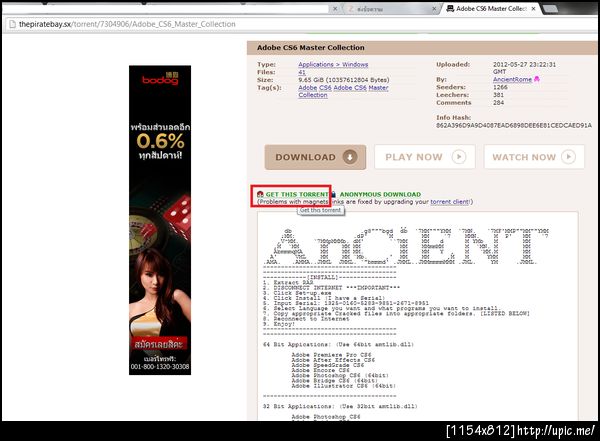The width and height of the screenshot is (600, 441).
Task: Click the magnet icon before GET THIS TORRENT
Action: click(260, 194)
